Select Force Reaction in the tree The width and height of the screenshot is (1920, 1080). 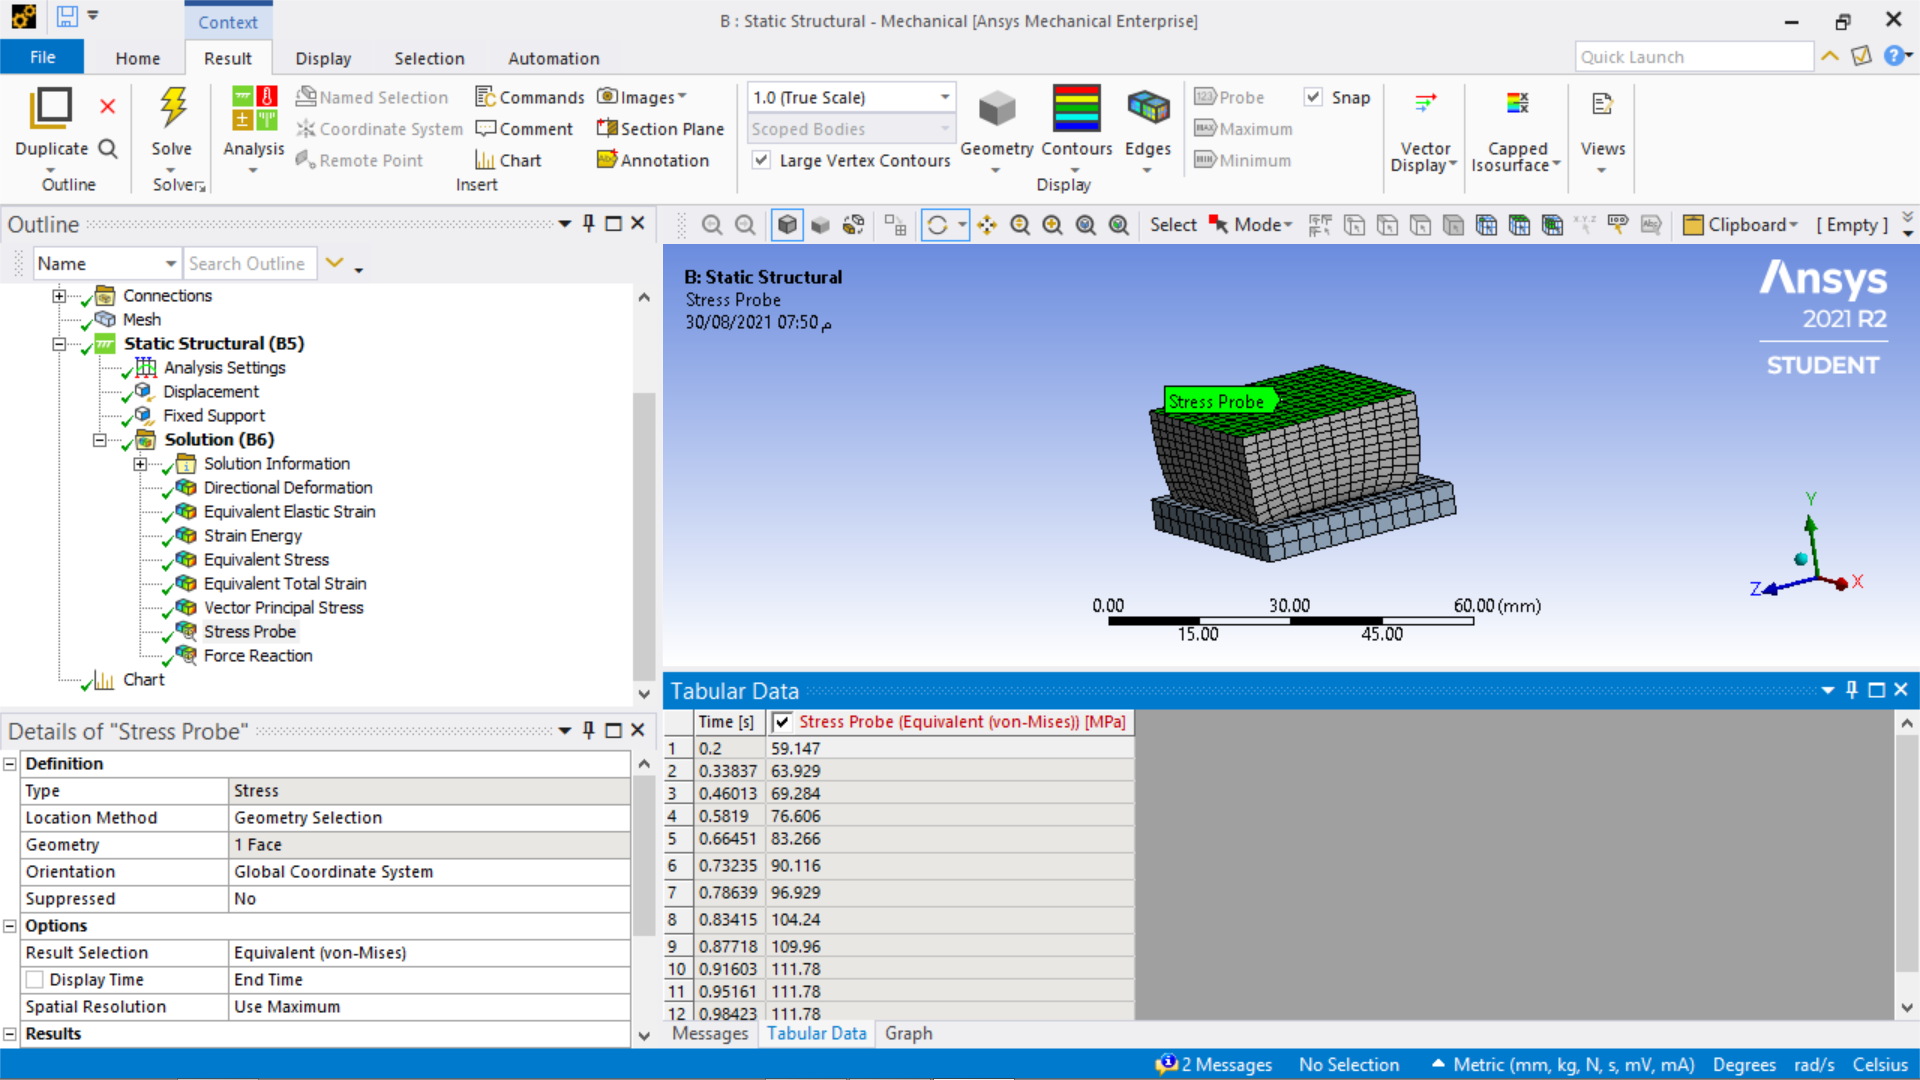pyautogui.click(x=258, y=656)
